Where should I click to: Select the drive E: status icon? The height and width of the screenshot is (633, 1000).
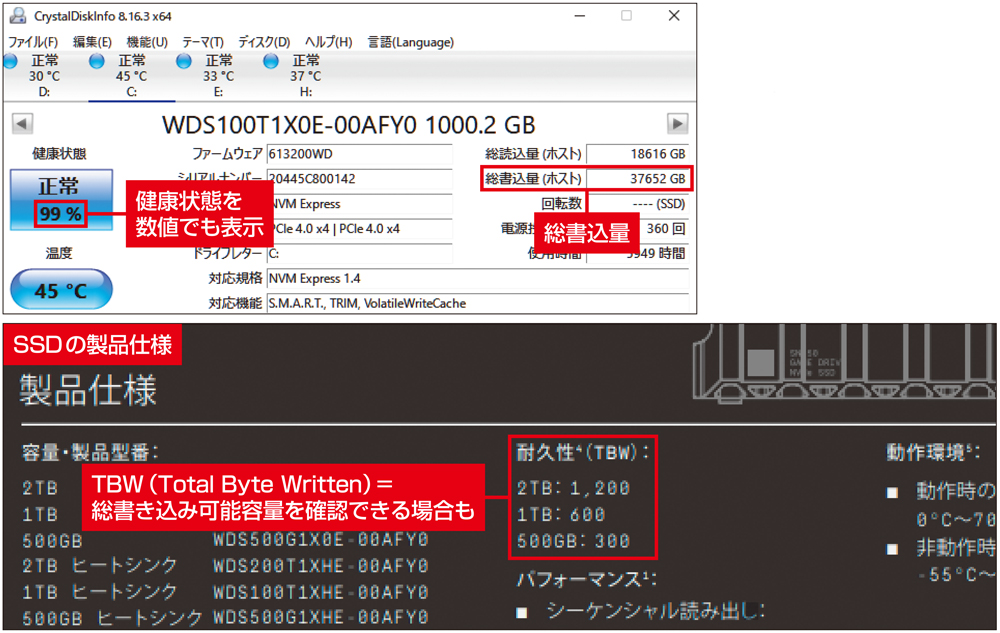click(183, 61)
